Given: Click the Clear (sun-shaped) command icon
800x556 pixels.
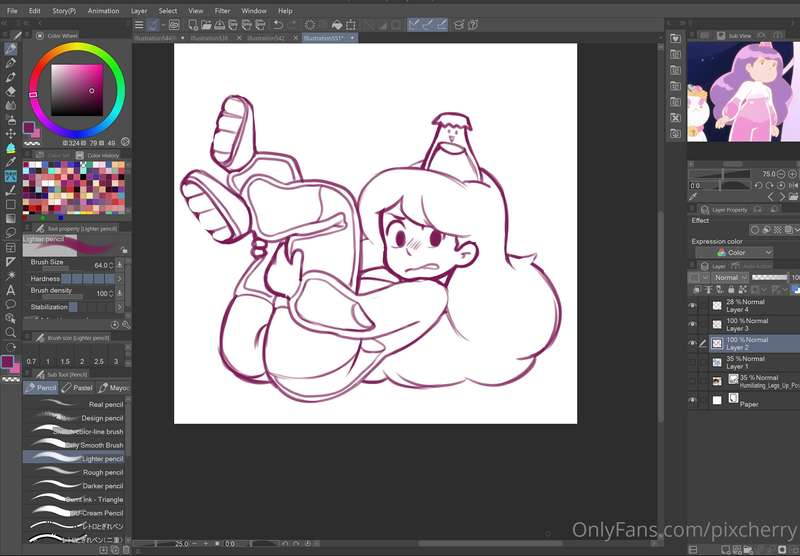Looking at the screenshot, I should coord(310,24).
